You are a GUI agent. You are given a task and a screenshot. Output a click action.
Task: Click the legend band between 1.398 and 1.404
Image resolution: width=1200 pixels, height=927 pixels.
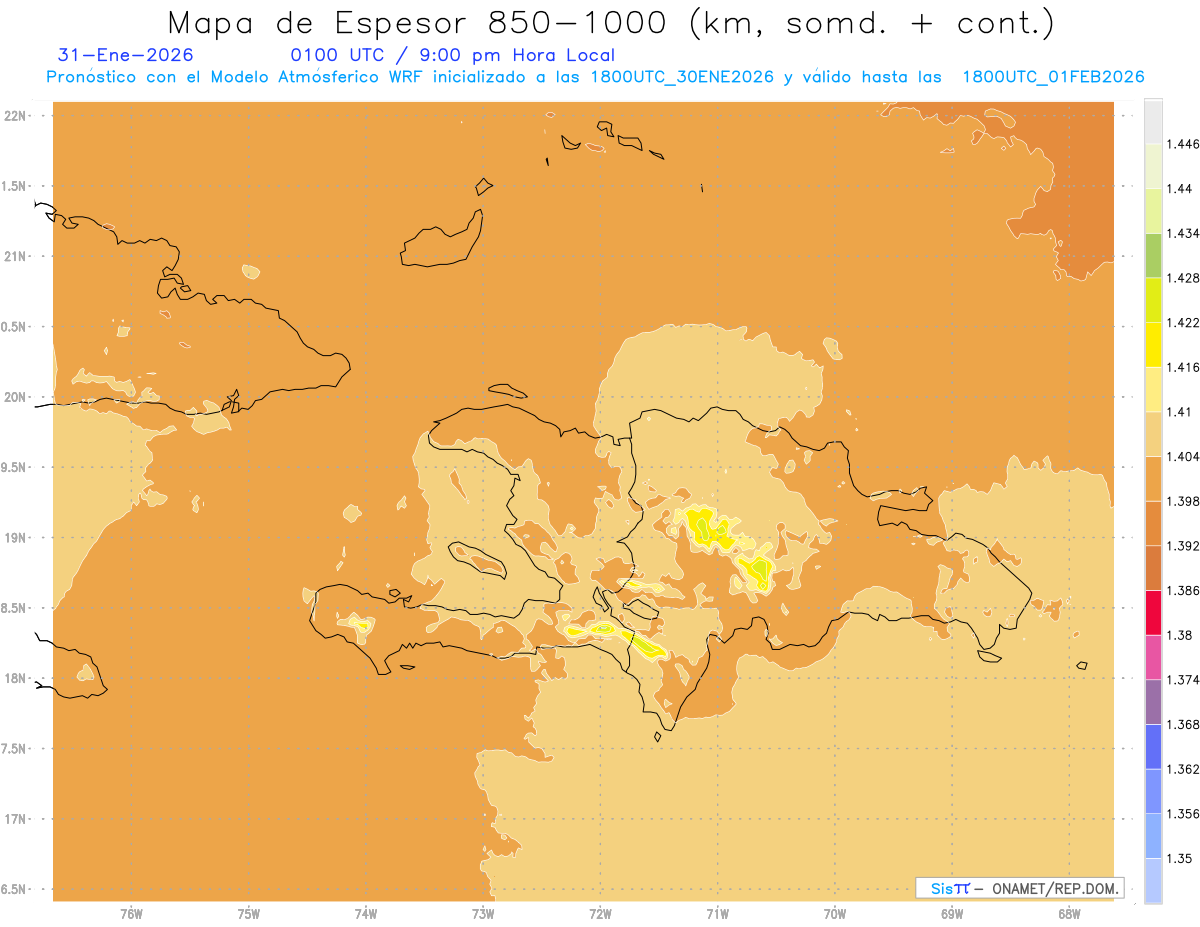point(1153,479)
